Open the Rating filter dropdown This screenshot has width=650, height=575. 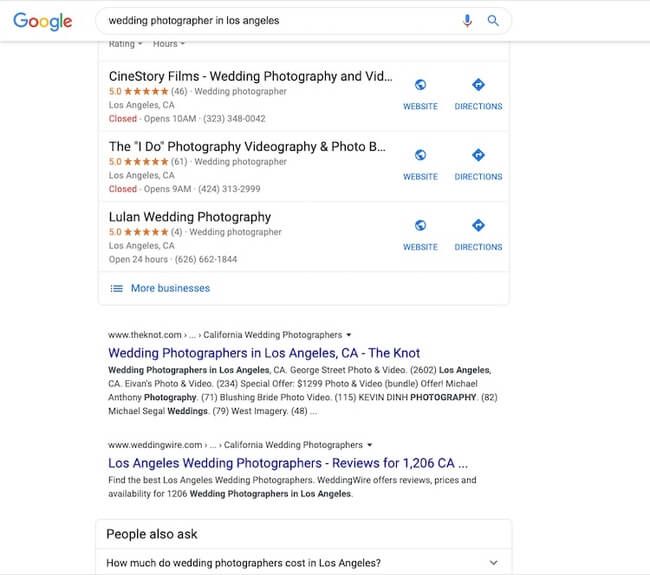pyautogui.click(x=126, y=44)
